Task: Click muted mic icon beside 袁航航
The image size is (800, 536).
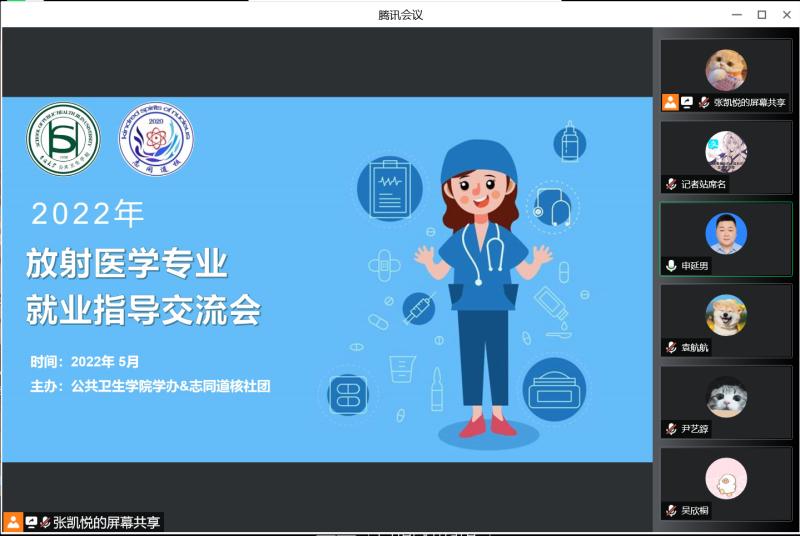Action: click(x=671, y=347)
